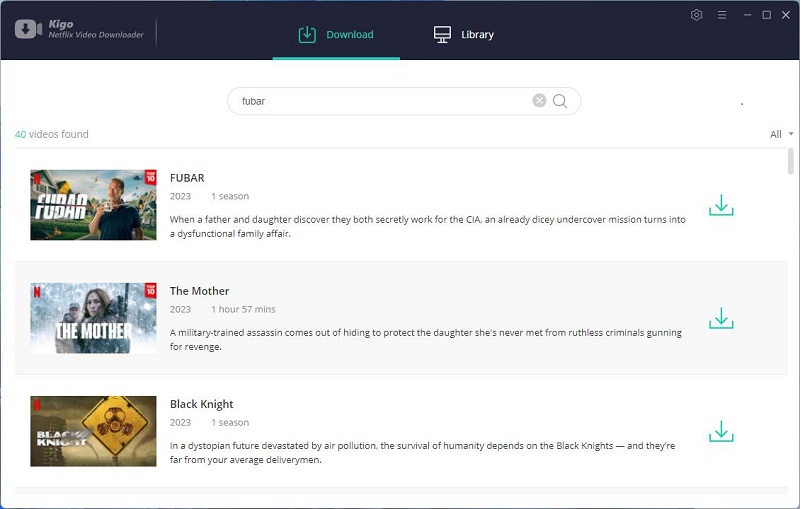Click the magnifier search icon

(560, 101)
